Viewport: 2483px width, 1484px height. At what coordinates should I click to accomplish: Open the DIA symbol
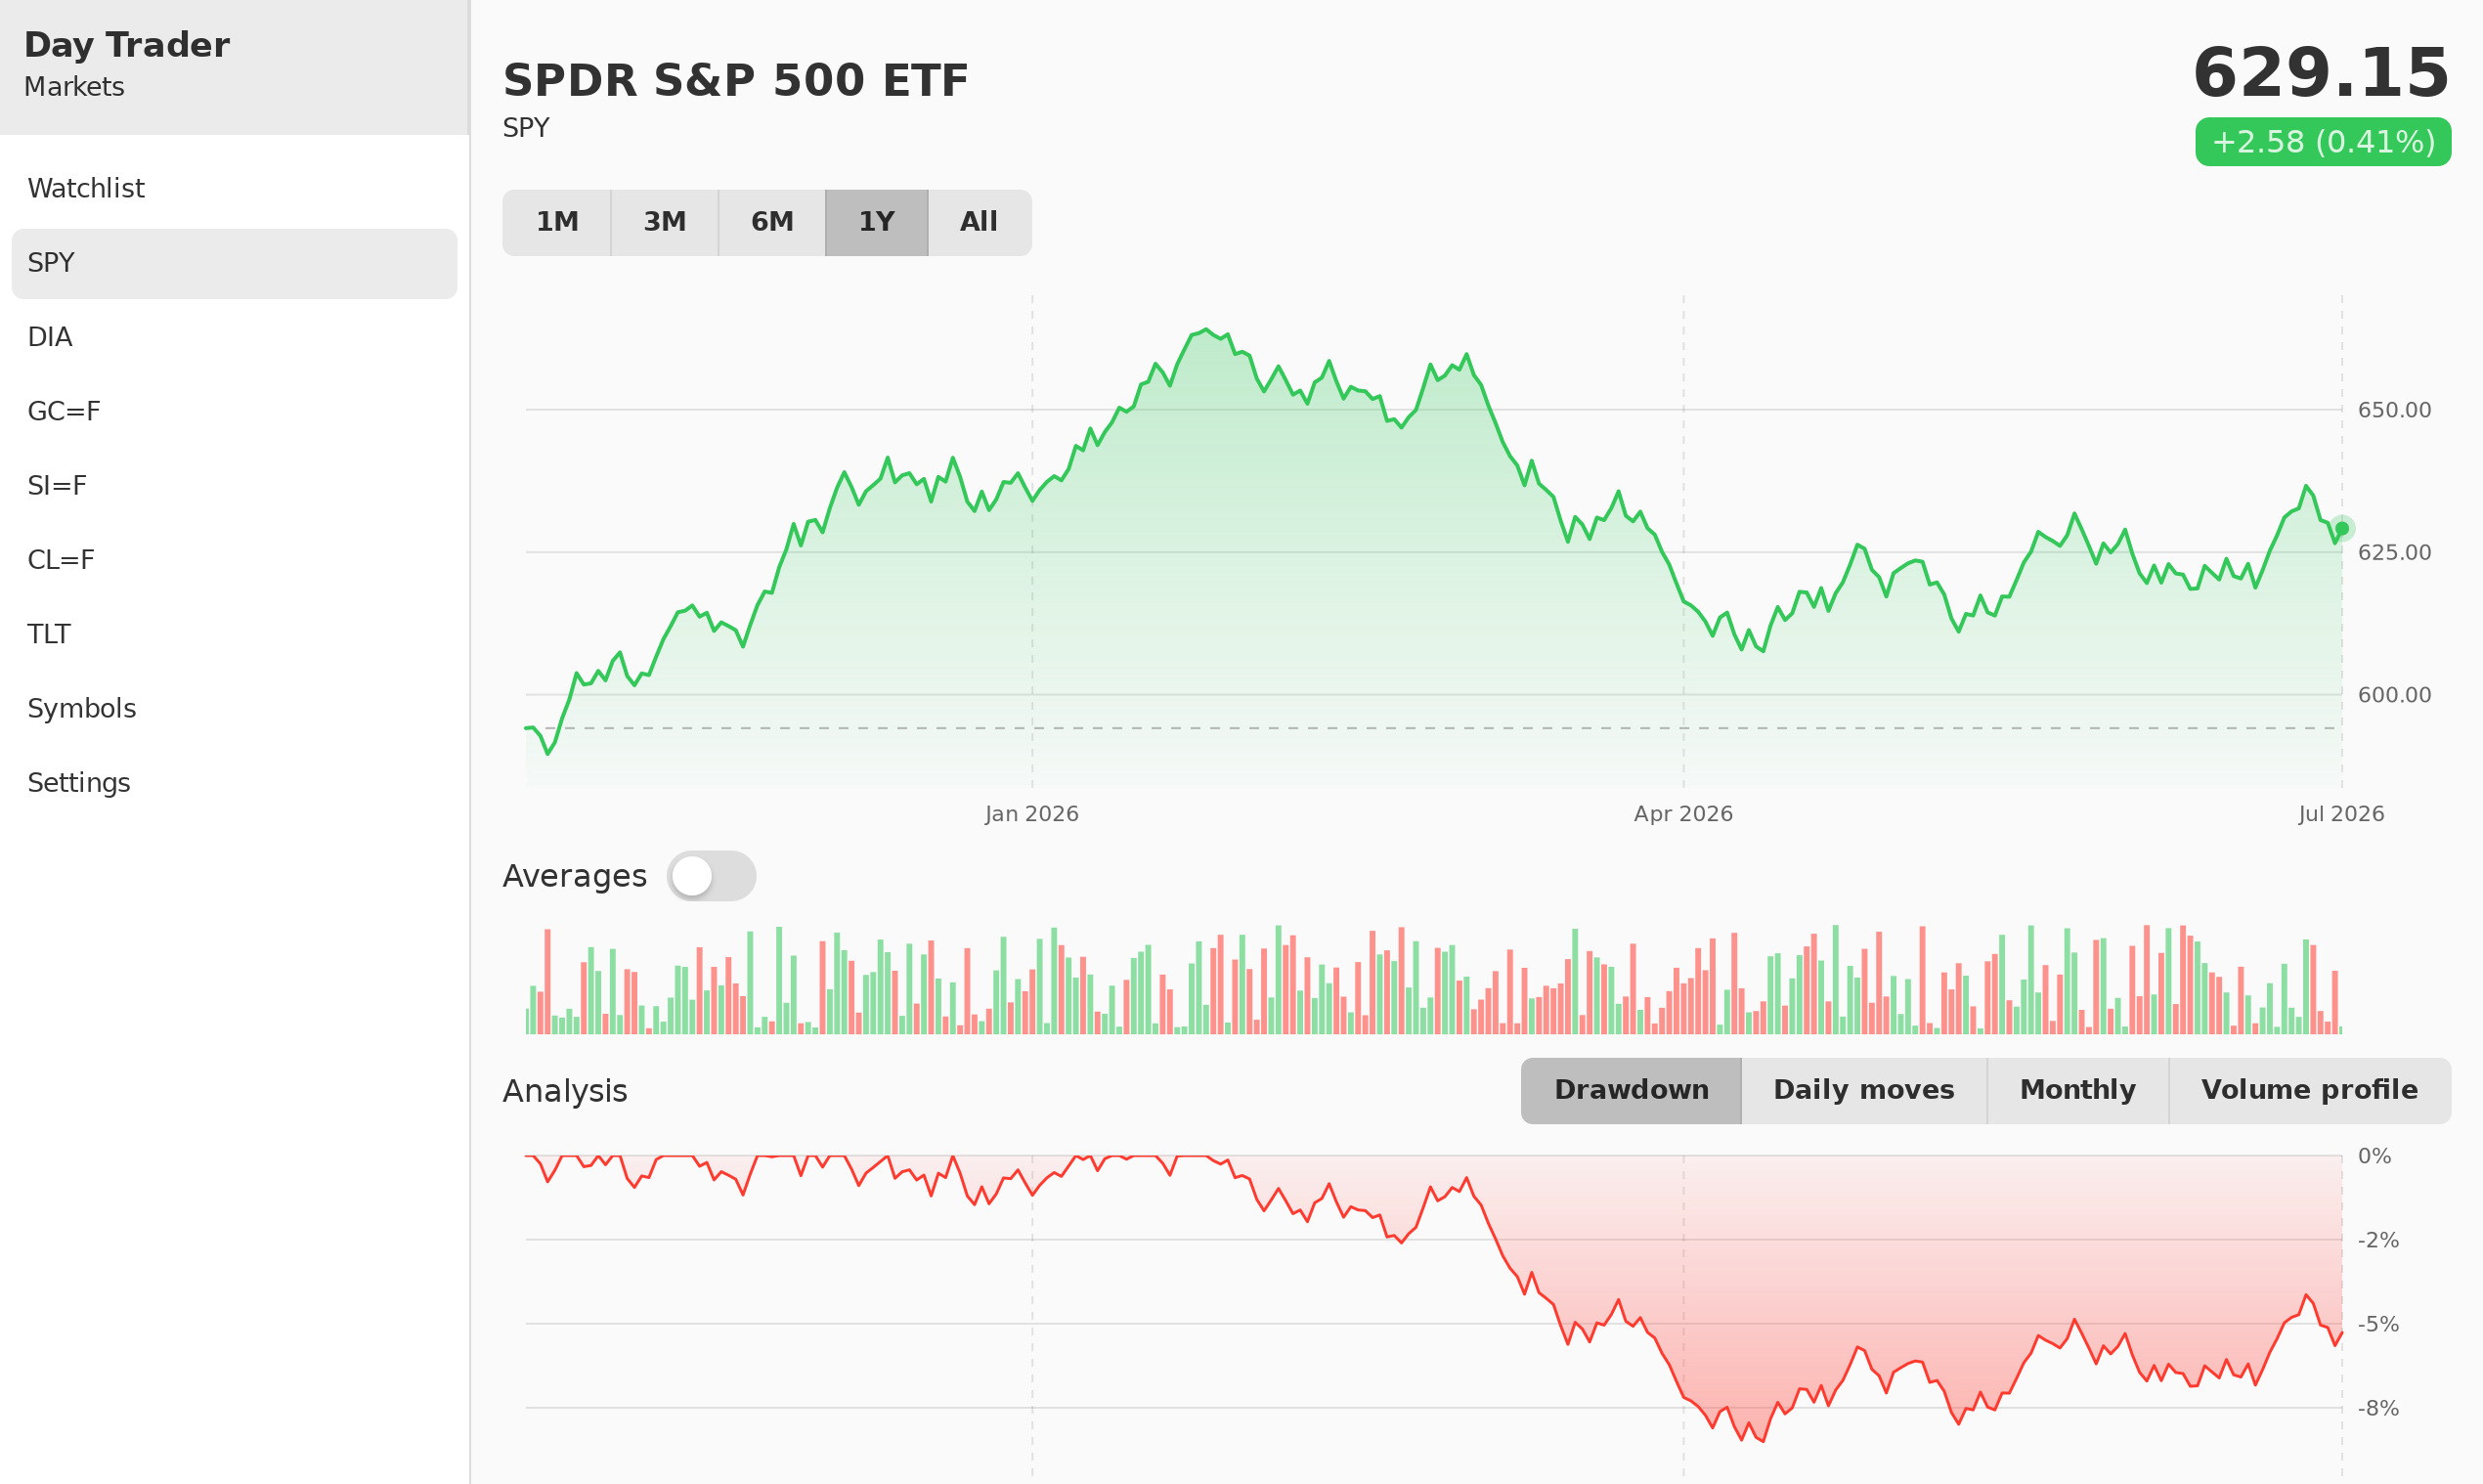[234, 338]
